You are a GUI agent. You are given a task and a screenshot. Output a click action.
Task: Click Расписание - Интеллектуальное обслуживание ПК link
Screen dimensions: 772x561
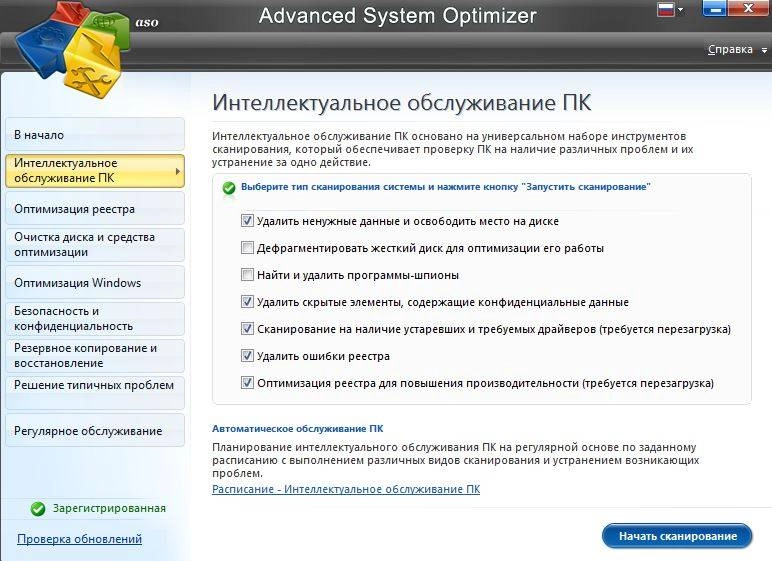pos(346,489)
